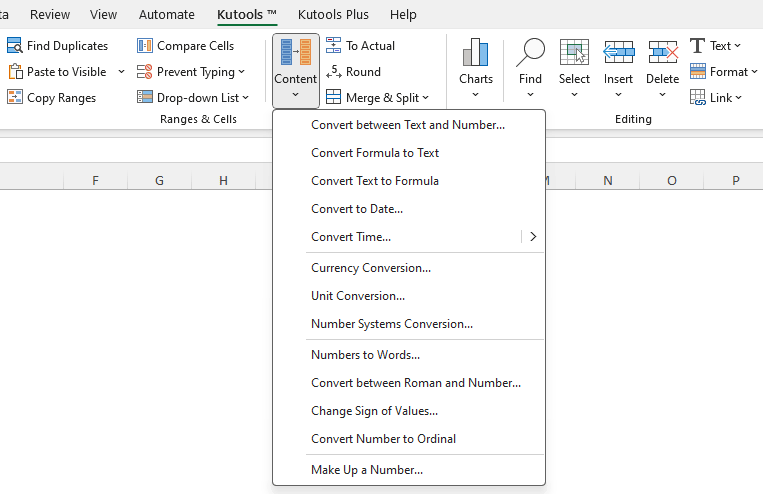The height and width of the screenshot is (494, 763).
Task: Click the Find magnifier icon
Action: (530, 54)
